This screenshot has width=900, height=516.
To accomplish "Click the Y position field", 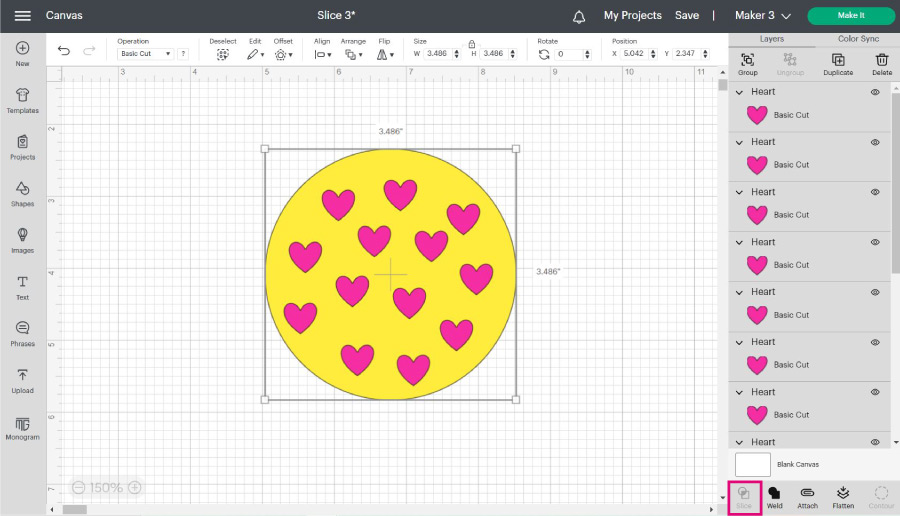I will pos(686,53).
